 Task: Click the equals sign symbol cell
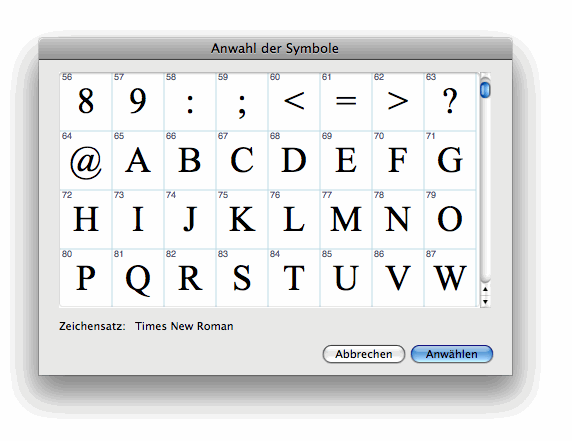346,101
